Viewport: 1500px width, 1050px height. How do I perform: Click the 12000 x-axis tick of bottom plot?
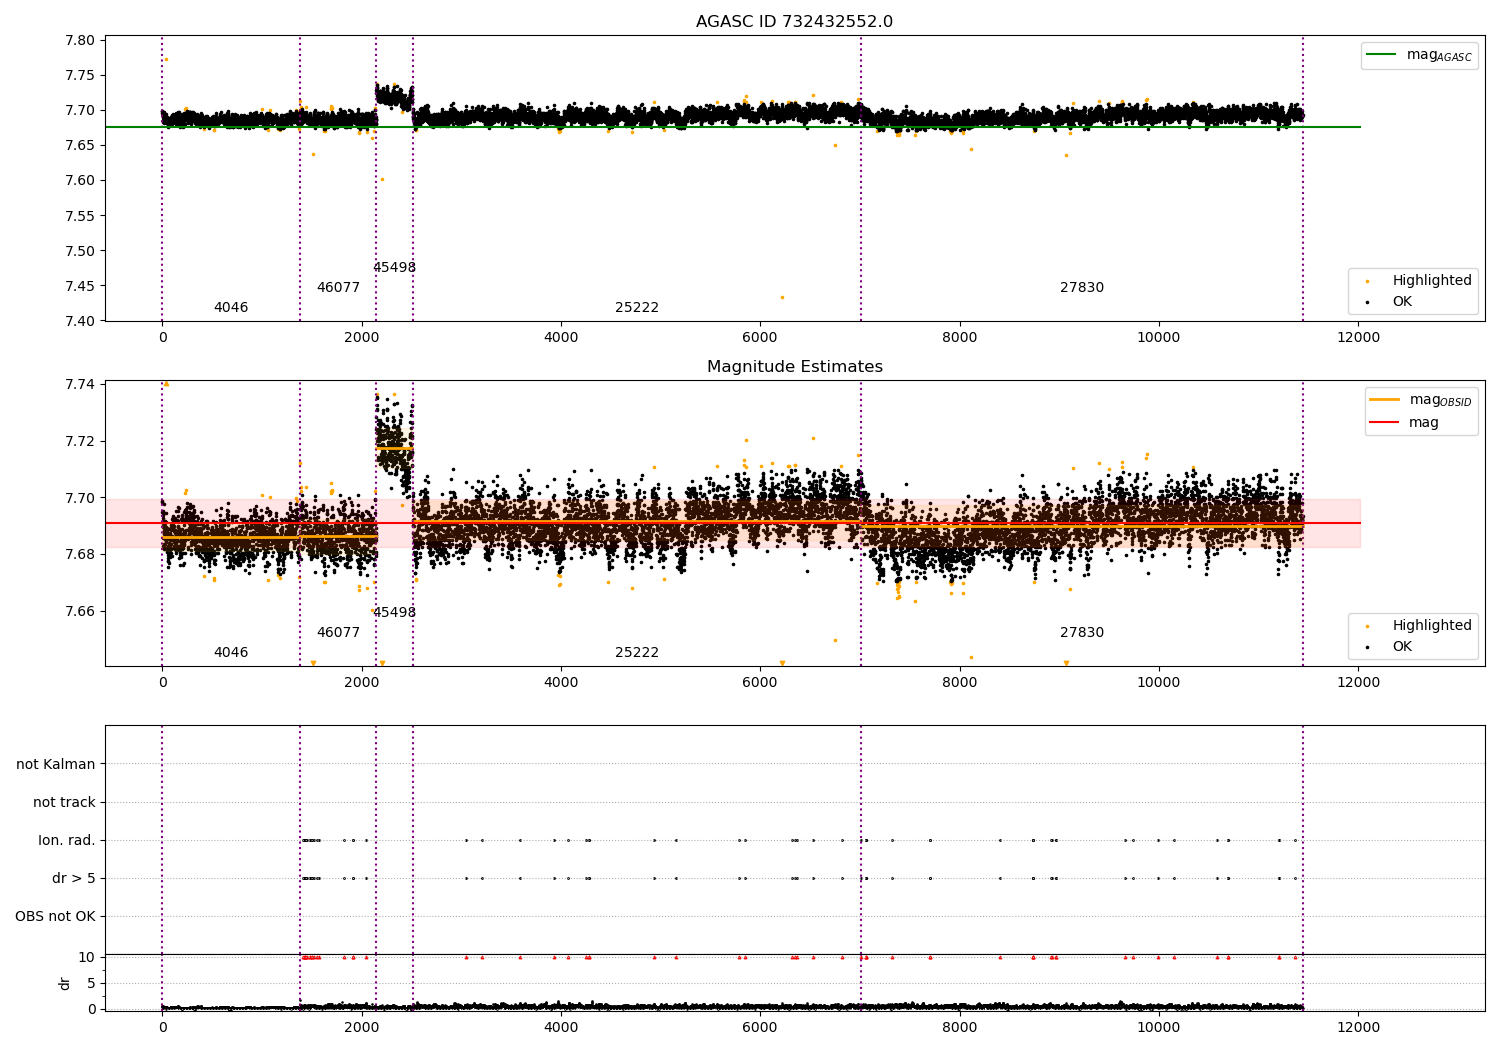click(x=1358, y=1026)
